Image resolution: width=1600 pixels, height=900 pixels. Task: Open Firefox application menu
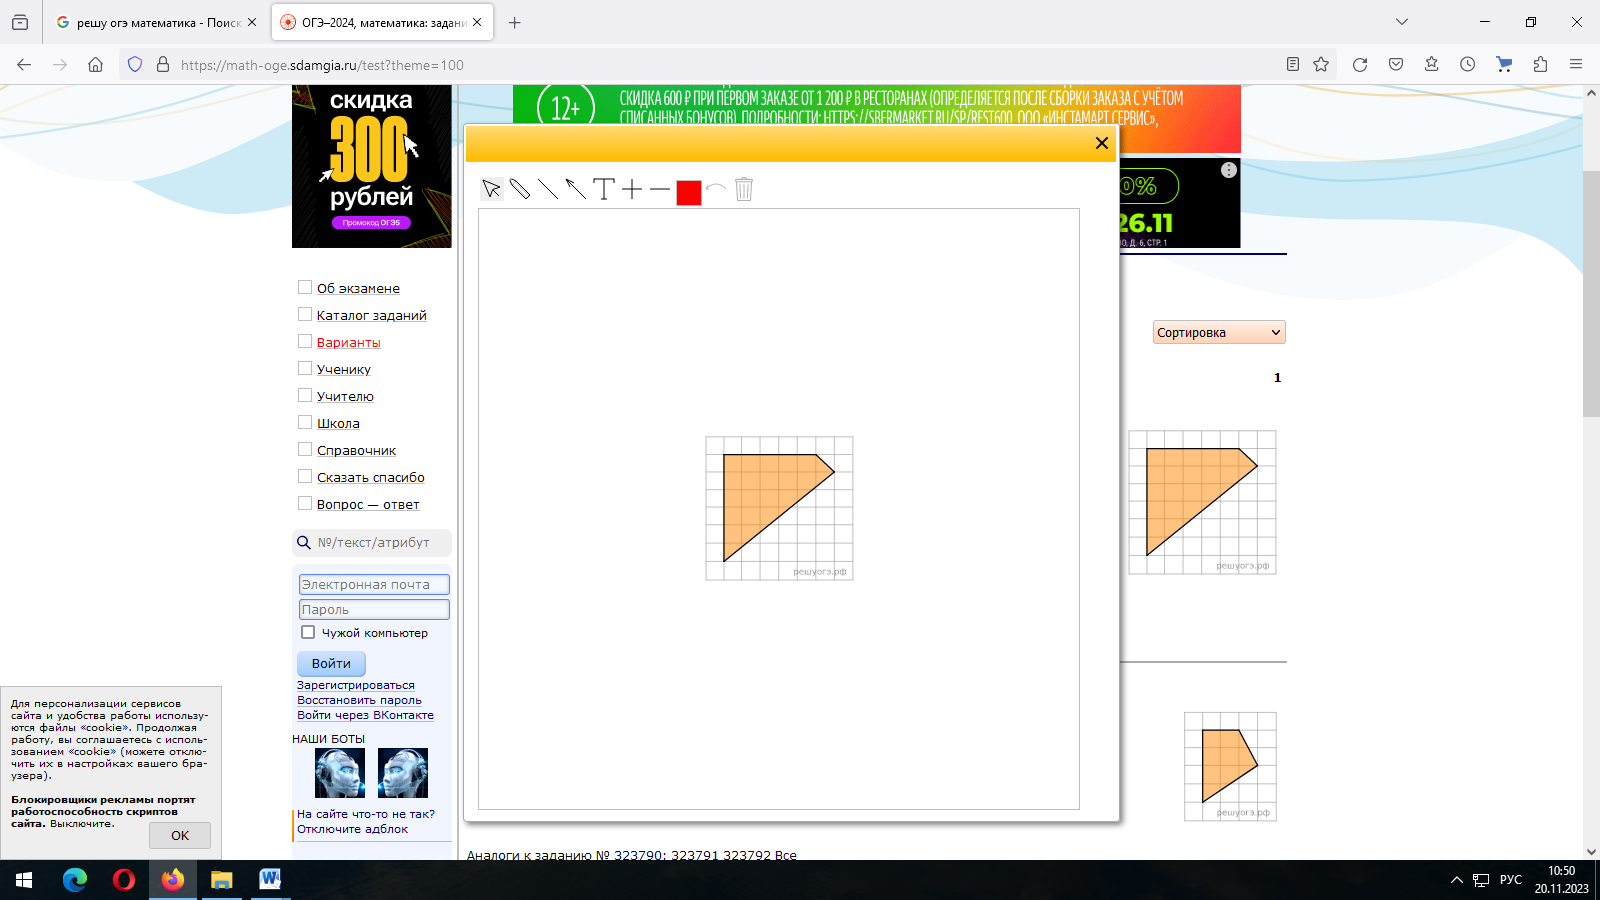pos(1576,64)
